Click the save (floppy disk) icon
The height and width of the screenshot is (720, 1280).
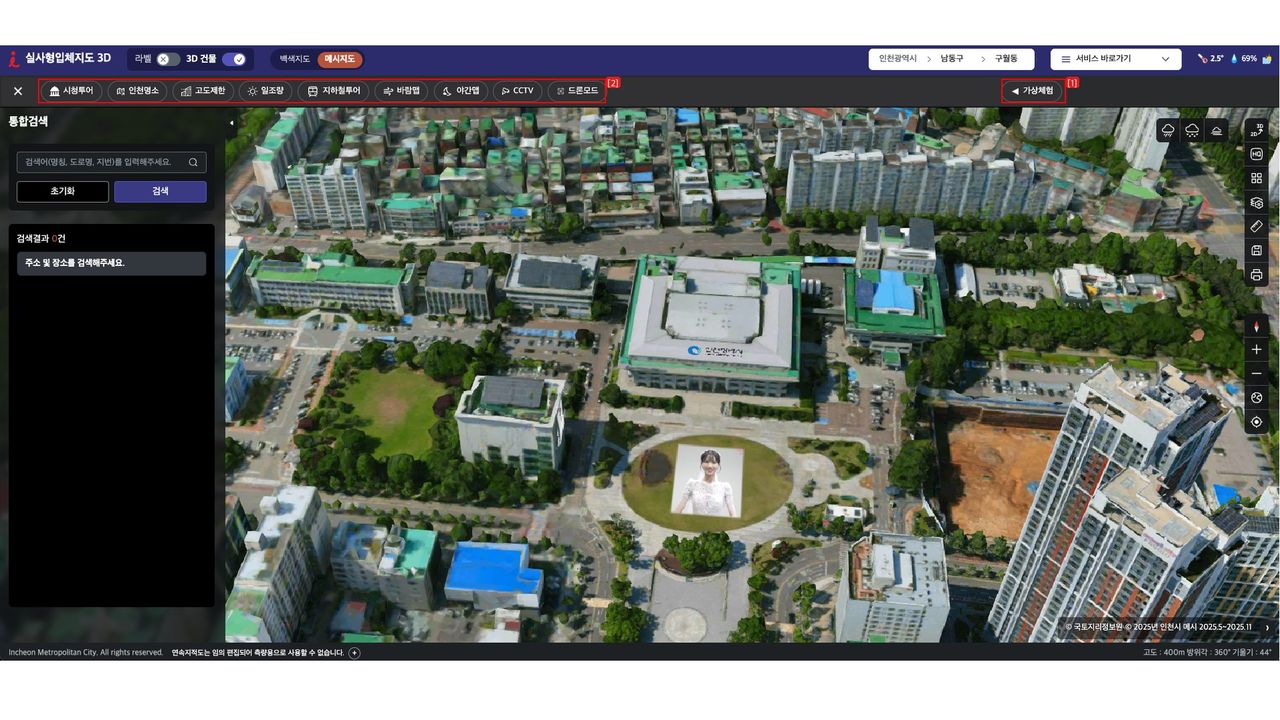[1256, 250]
